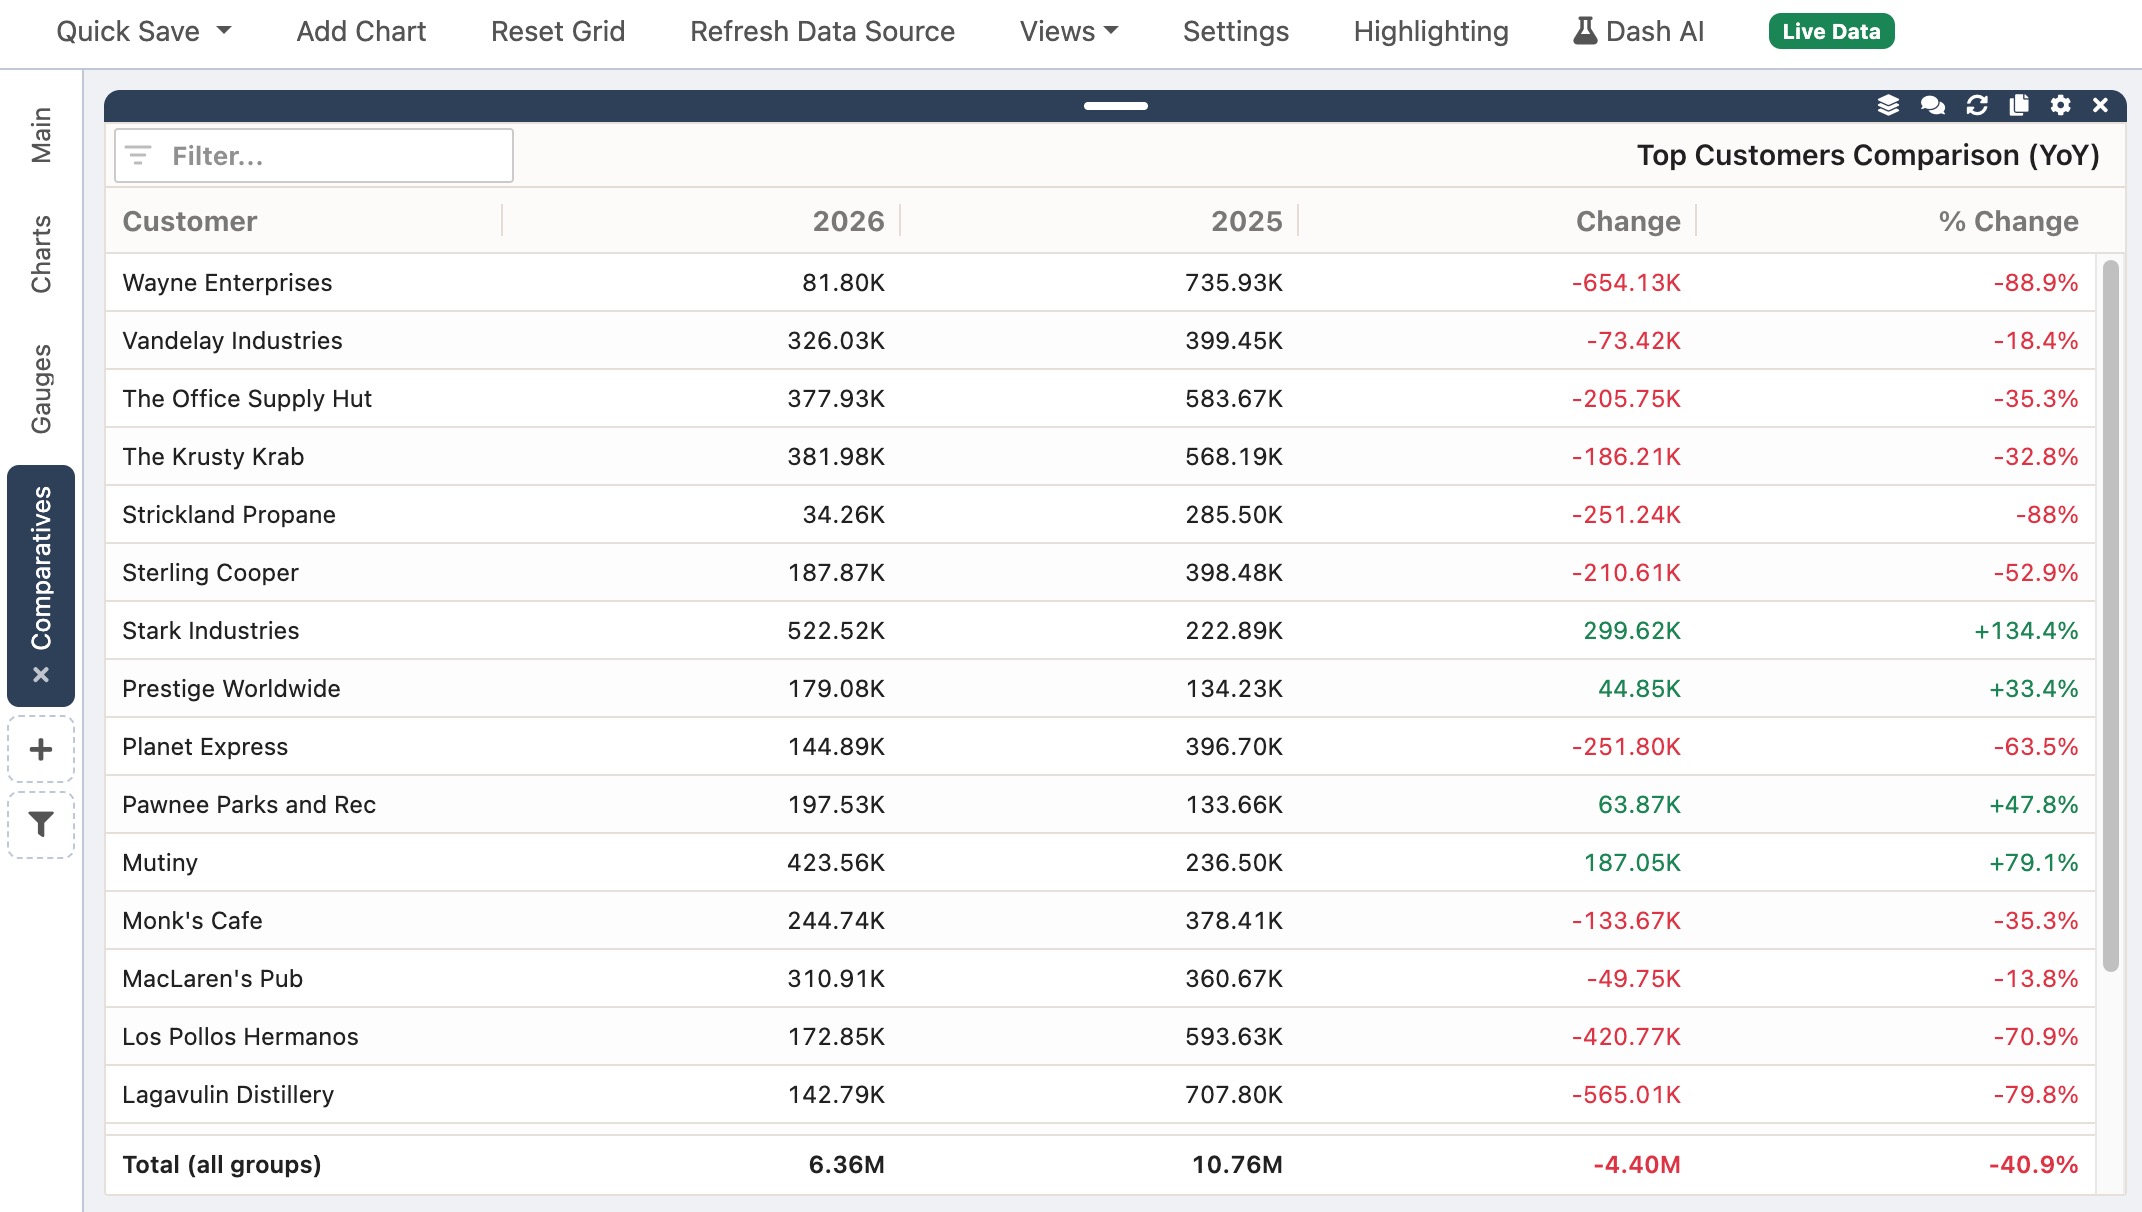Click the +47.8% value for Pawnee Parks
This screenshot has height=1212, width=2142.
(x=2033, y=805)
